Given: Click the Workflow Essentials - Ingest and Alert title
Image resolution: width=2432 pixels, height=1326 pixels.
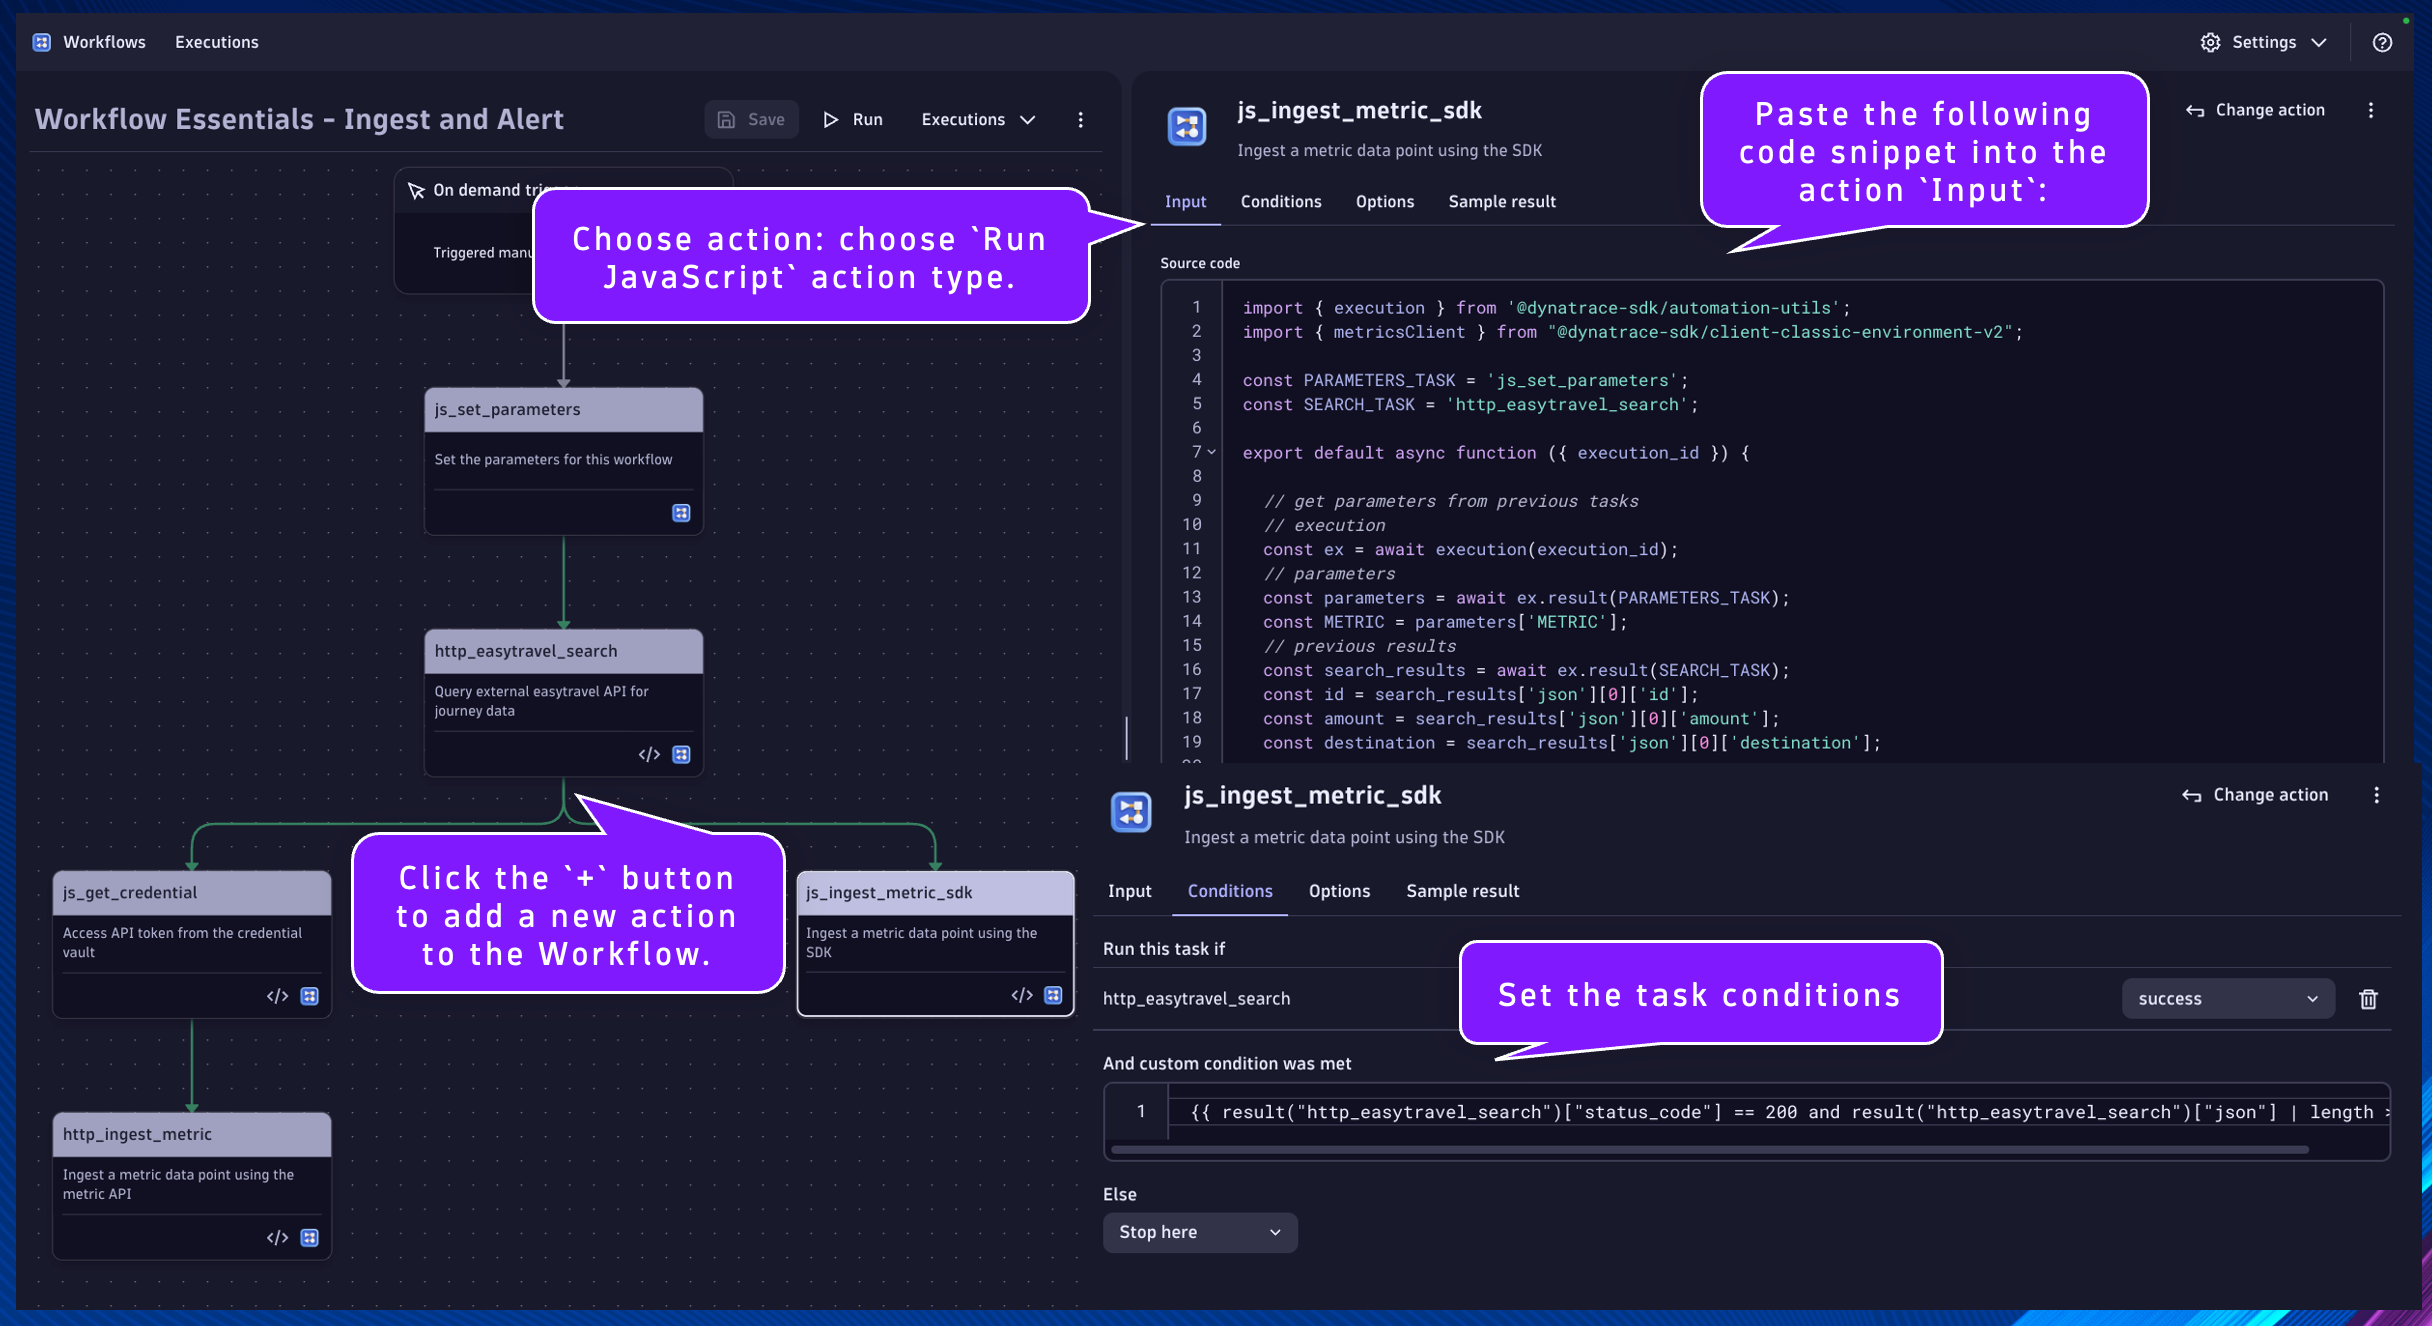Looking at the screenshot, I should [x=299, y=119].
